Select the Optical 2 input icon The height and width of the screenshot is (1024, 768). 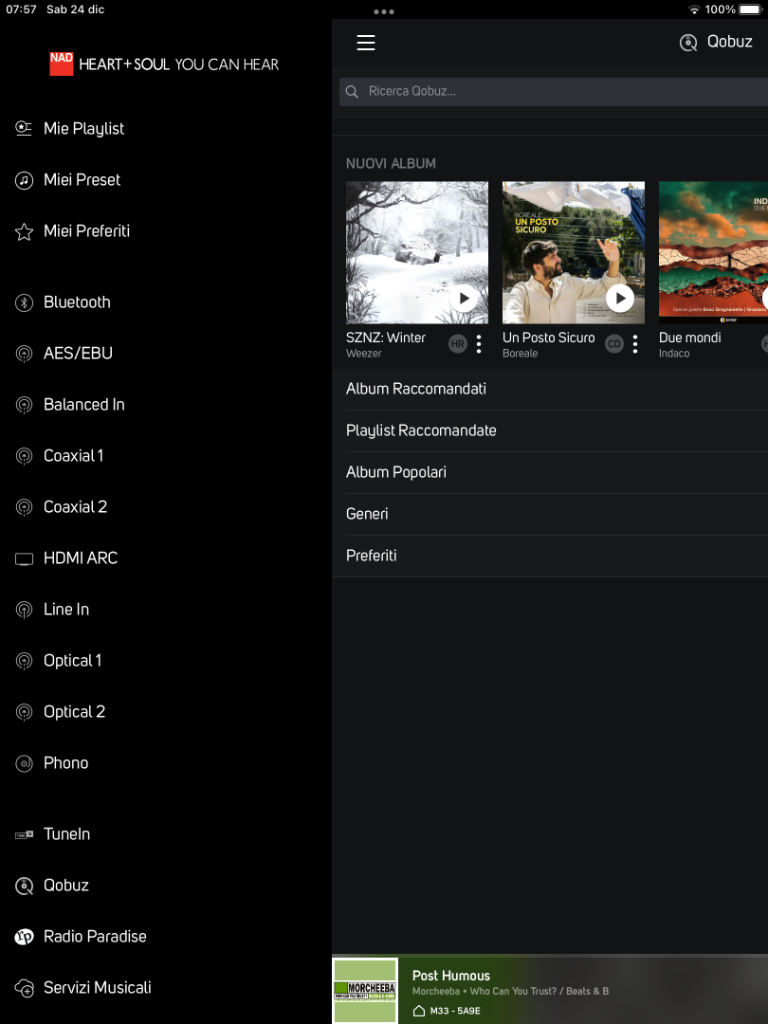click(24, 712)
